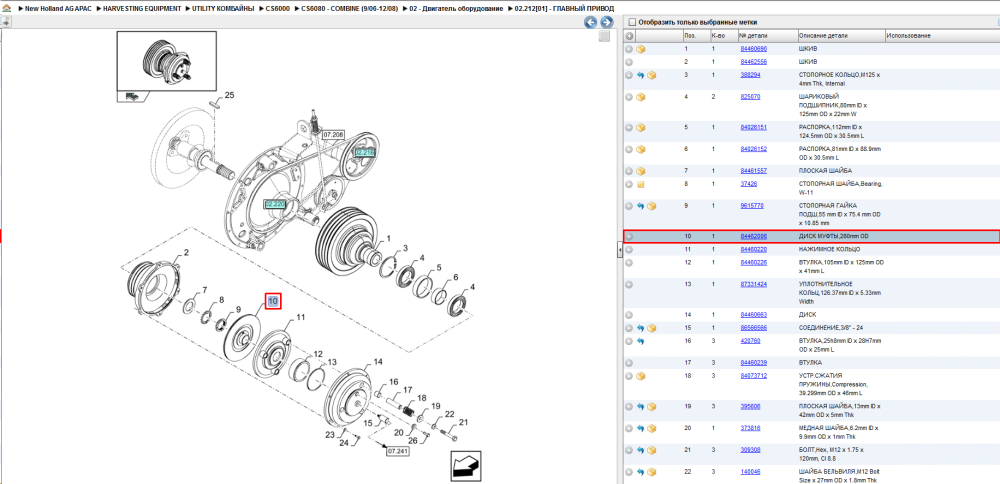Toggle round select button for position 1 row
The image size is (1000, 484).
(629, 49)
